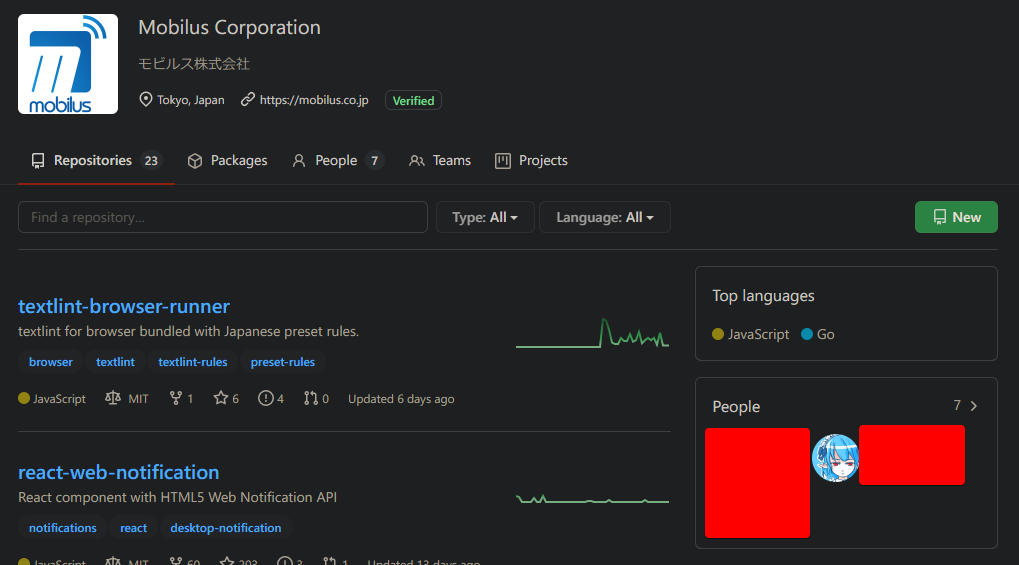Click the People panel heading
This screenshot has height=565, width=1019.
click(736, 406)
